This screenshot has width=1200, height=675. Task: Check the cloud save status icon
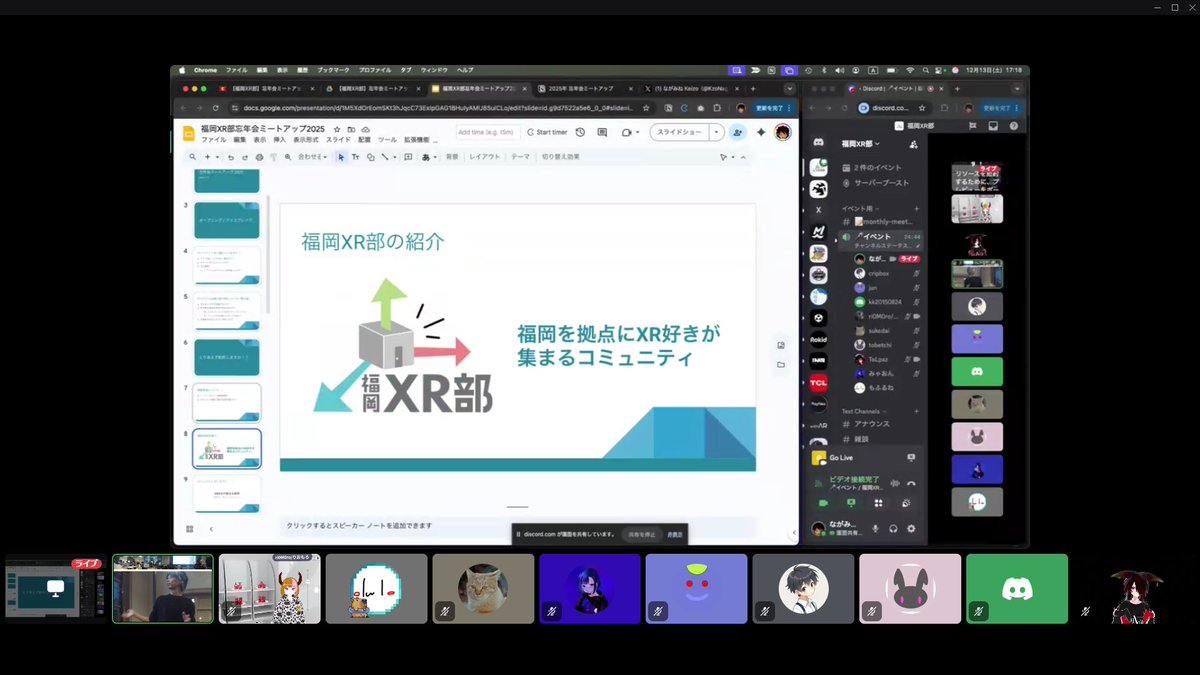point(366,129)
